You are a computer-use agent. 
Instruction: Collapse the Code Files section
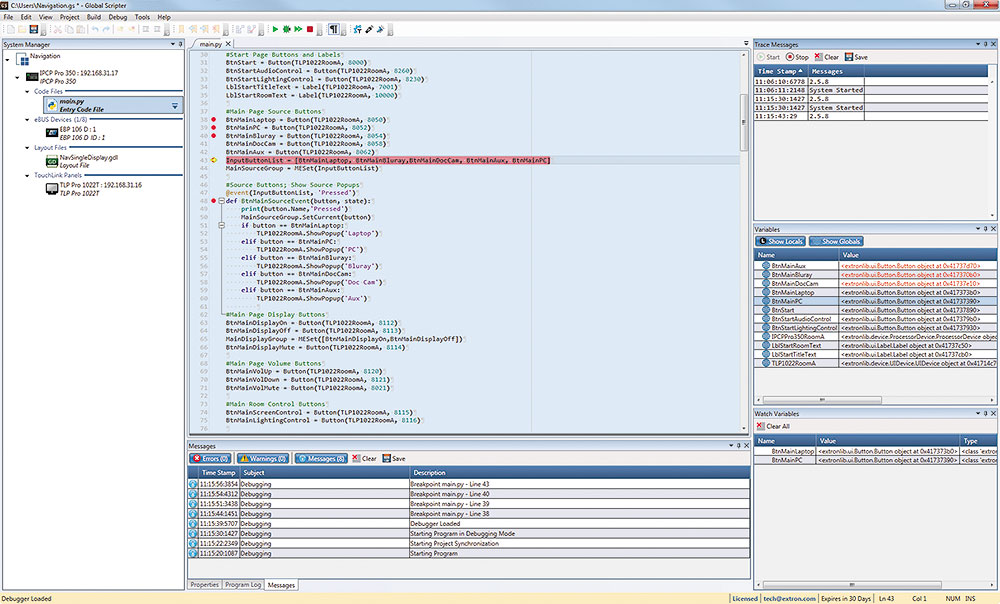tap(27, 91)
